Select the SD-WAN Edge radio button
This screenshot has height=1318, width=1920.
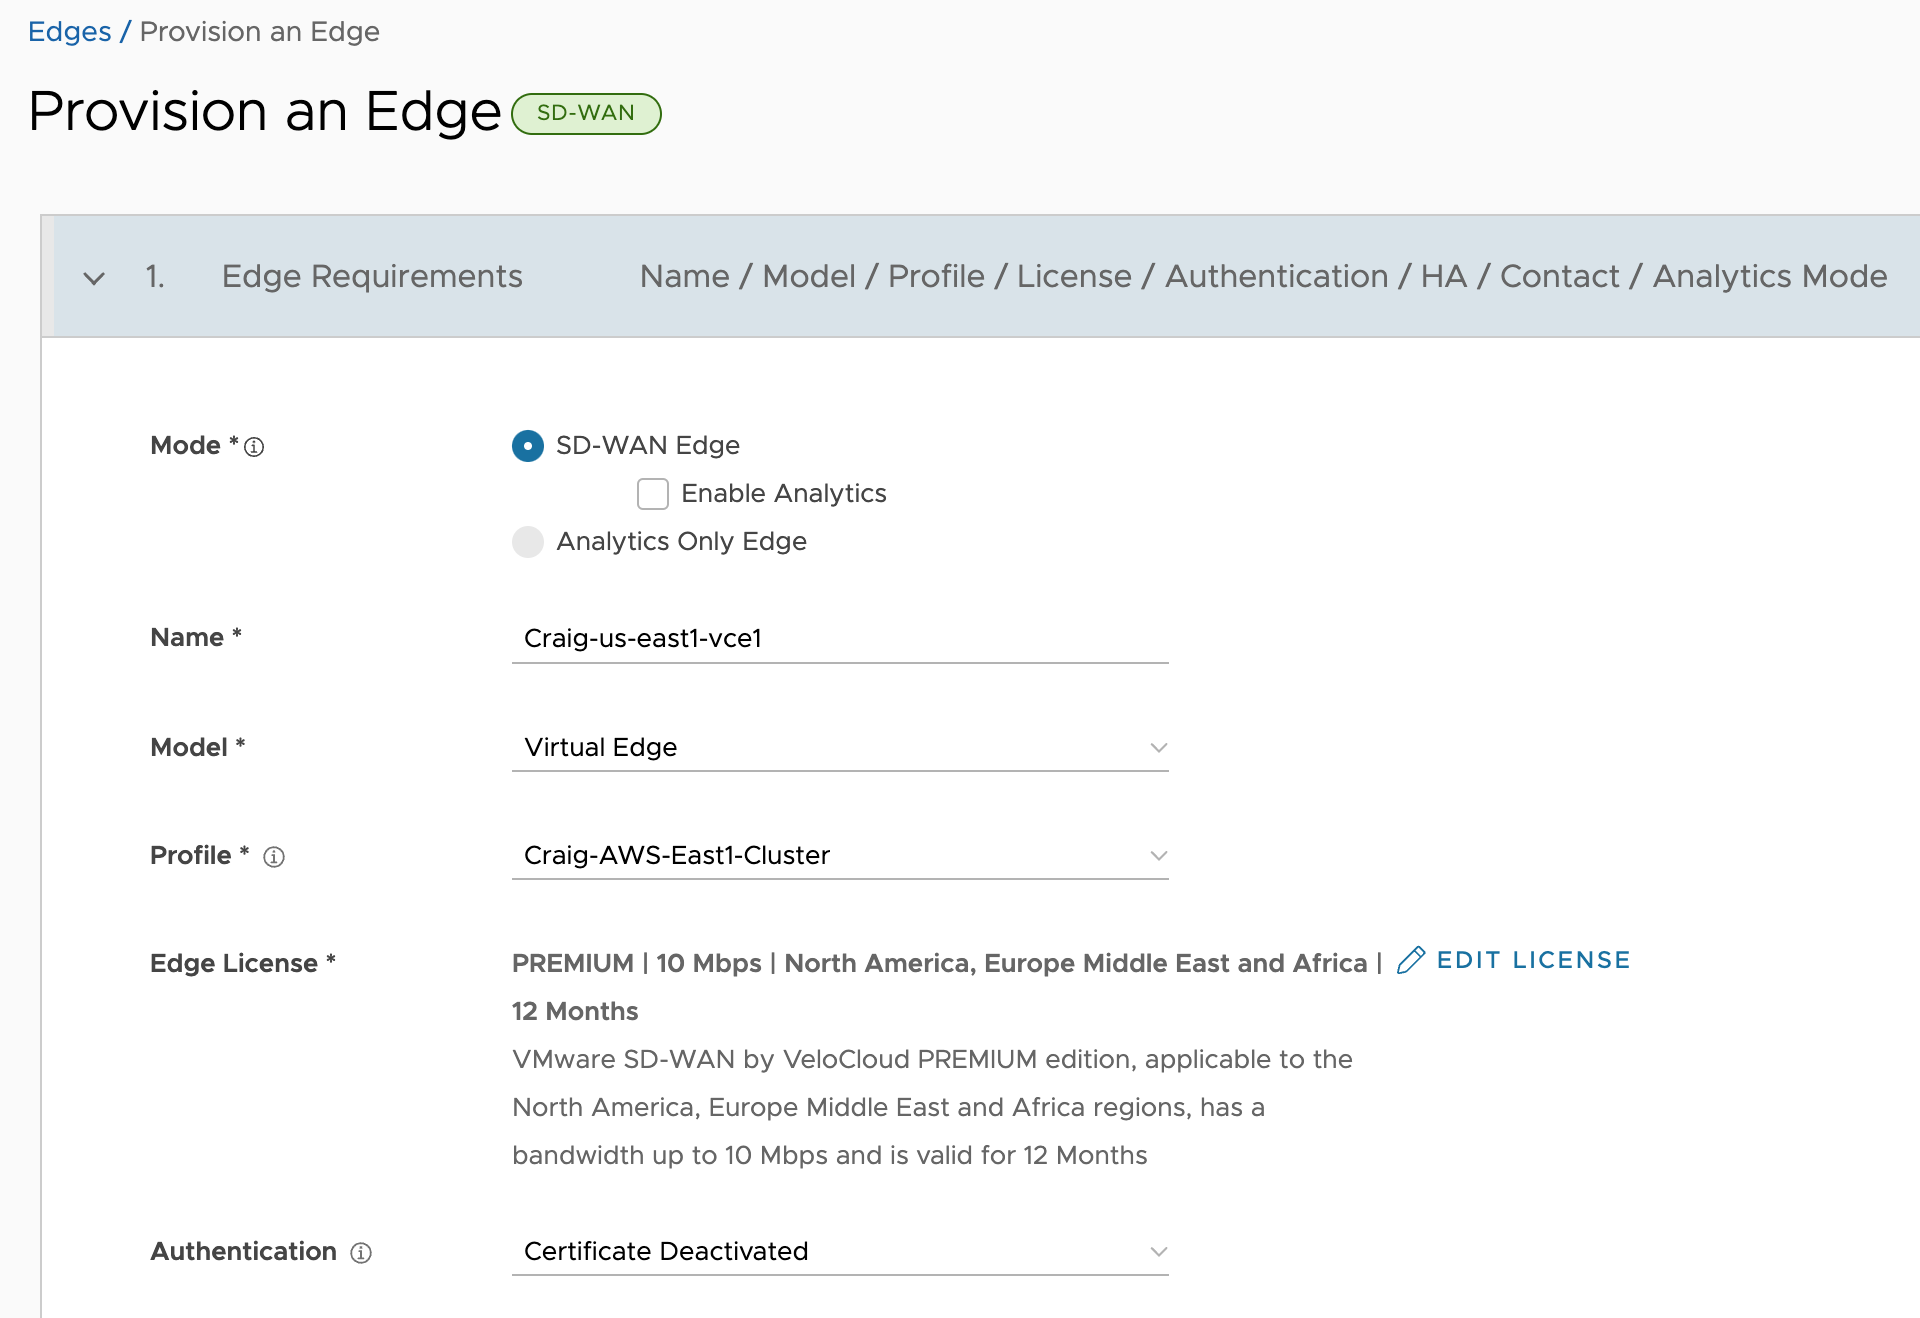click(528, 446)
